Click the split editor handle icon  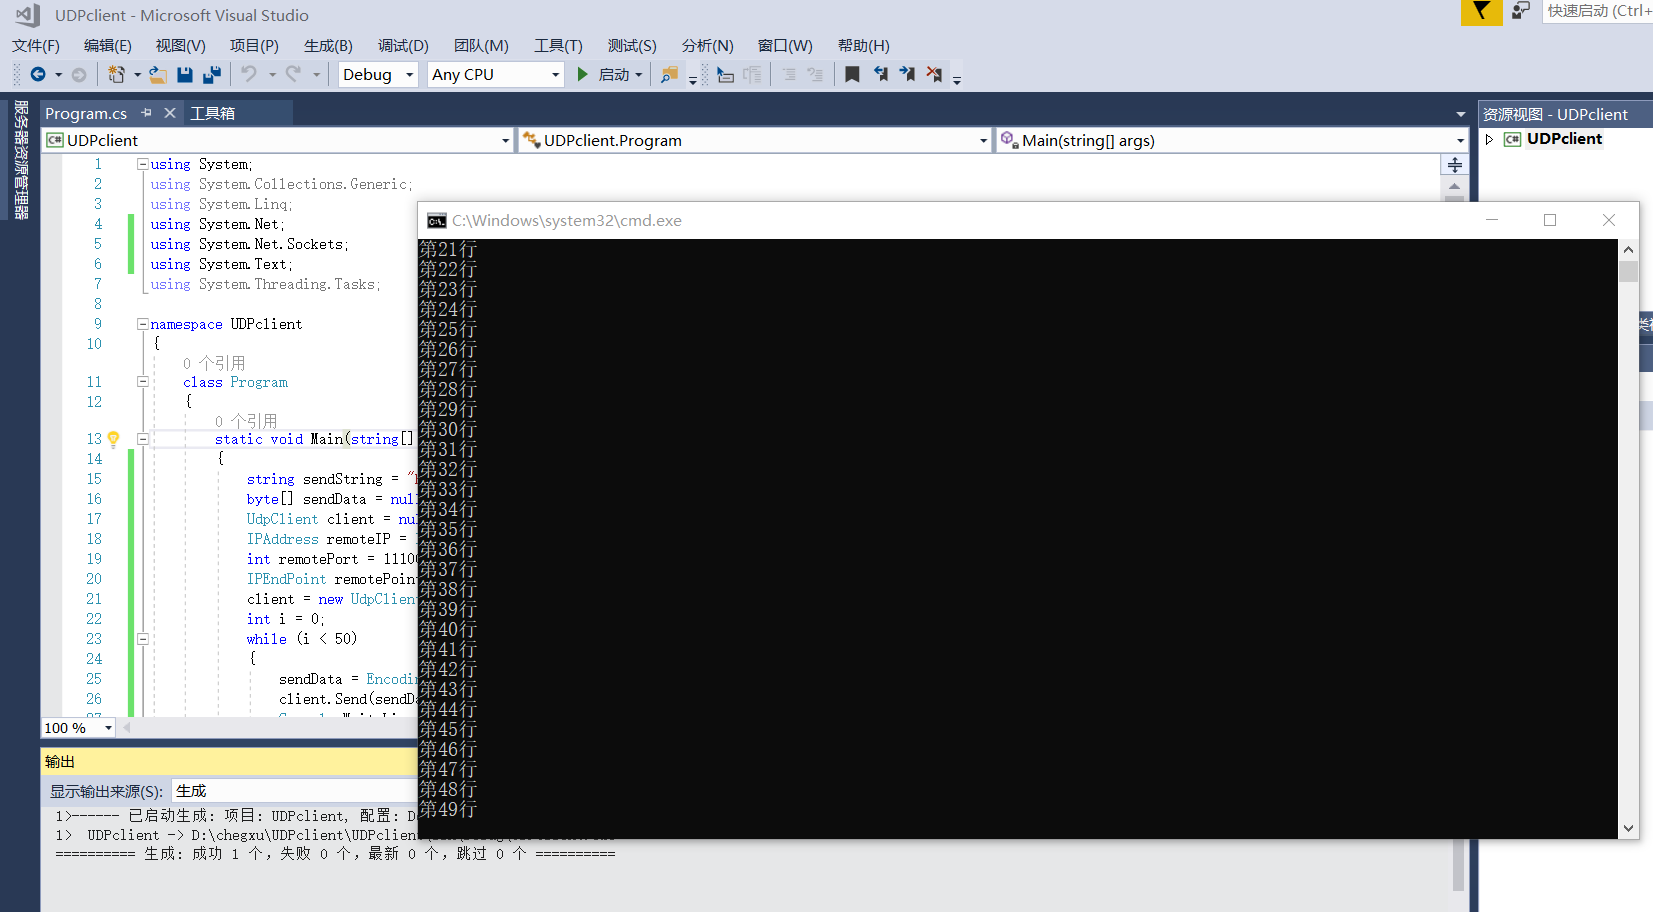coord(1455,165)
